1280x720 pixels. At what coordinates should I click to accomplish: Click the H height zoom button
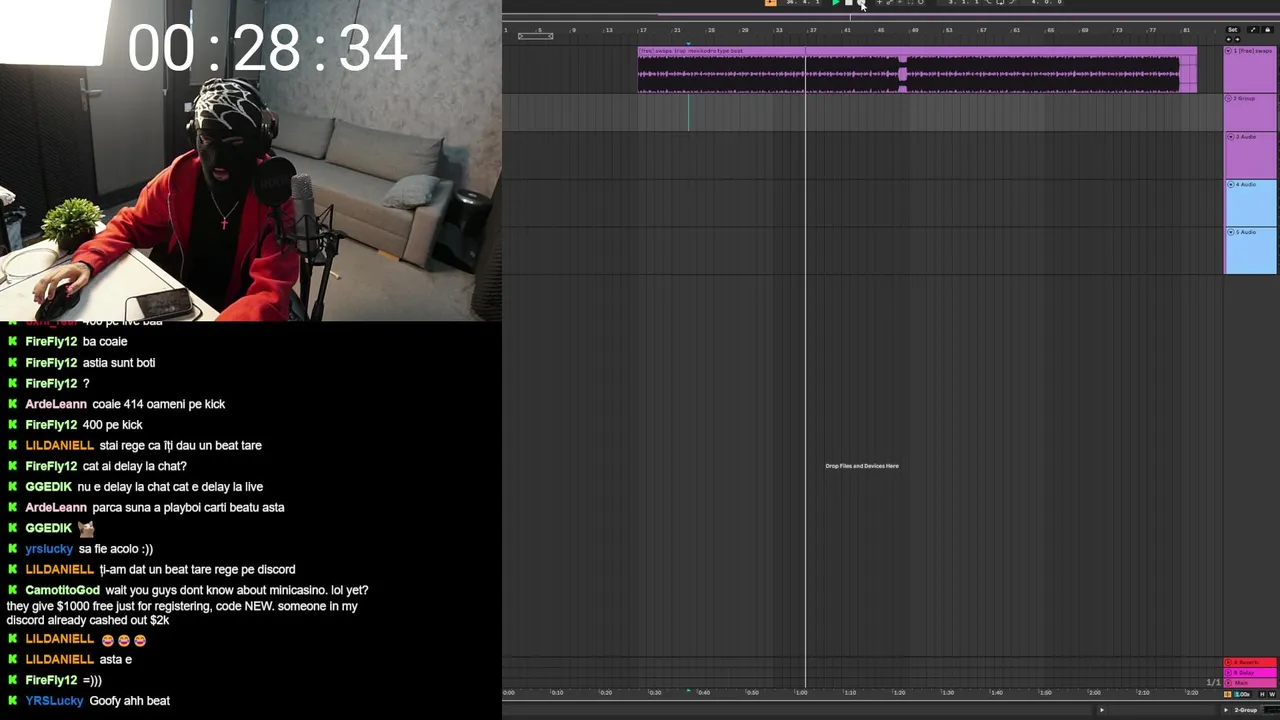tap(1262, 694)
